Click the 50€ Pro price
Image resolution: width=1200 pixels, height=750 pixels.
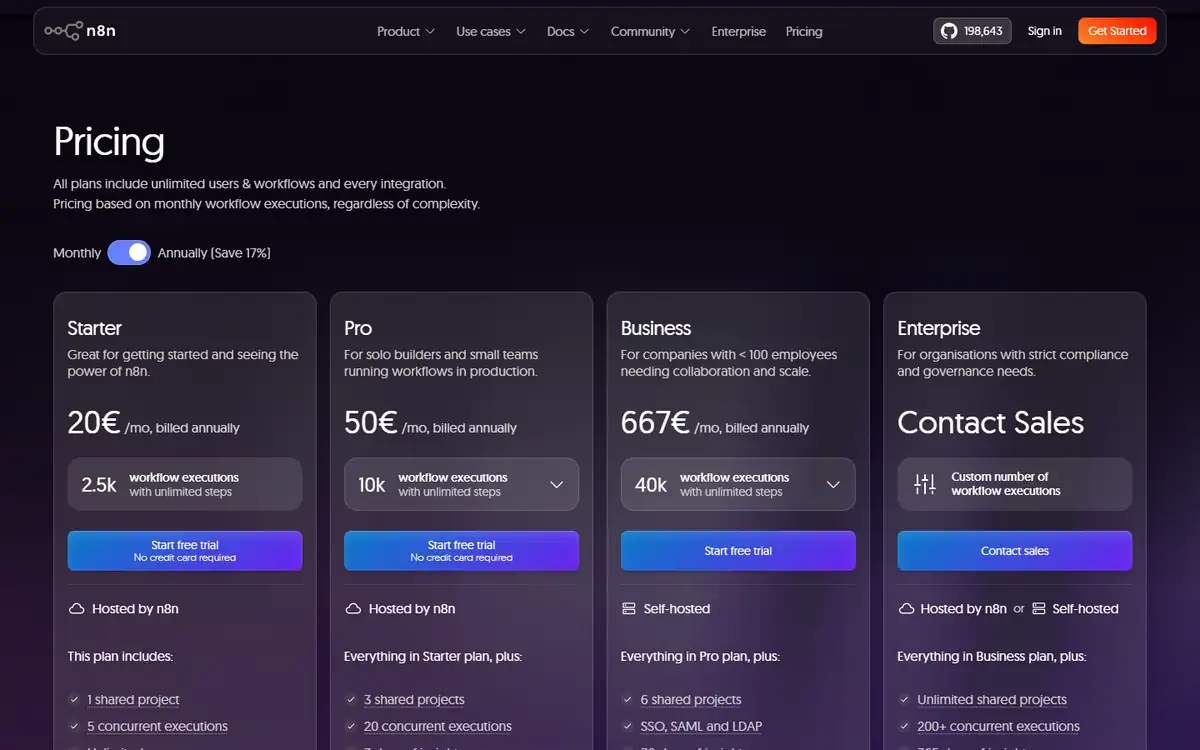tap(371, 423)
